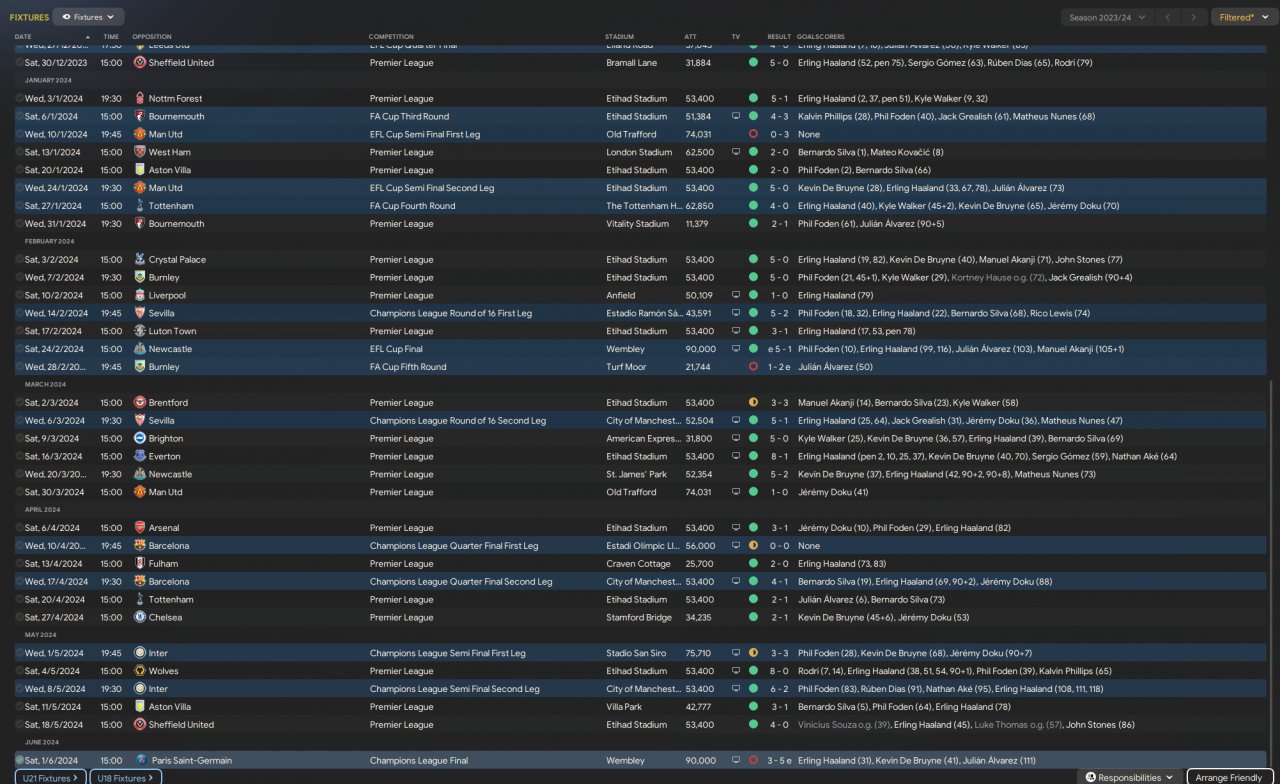
Task: Click the 'Wed, 3/1/2024' date cell
Action: [55, 99]
